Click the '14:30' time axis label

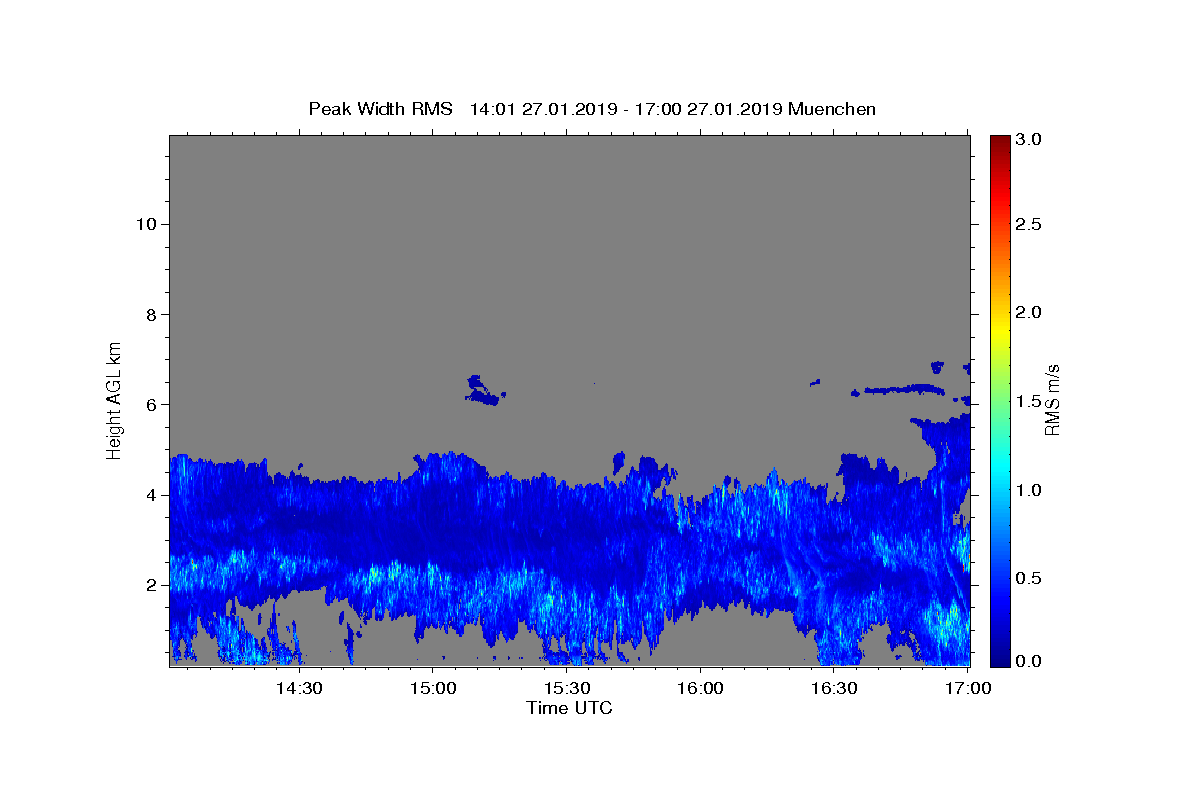299,689
